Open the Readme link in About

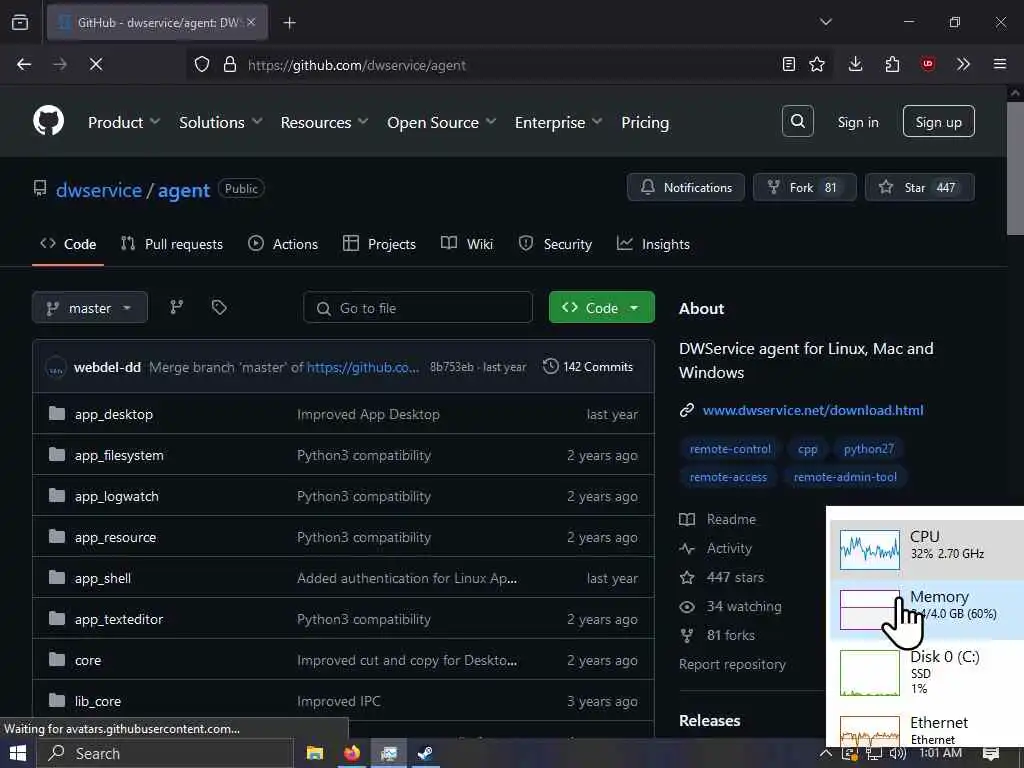tap(718, 519)
